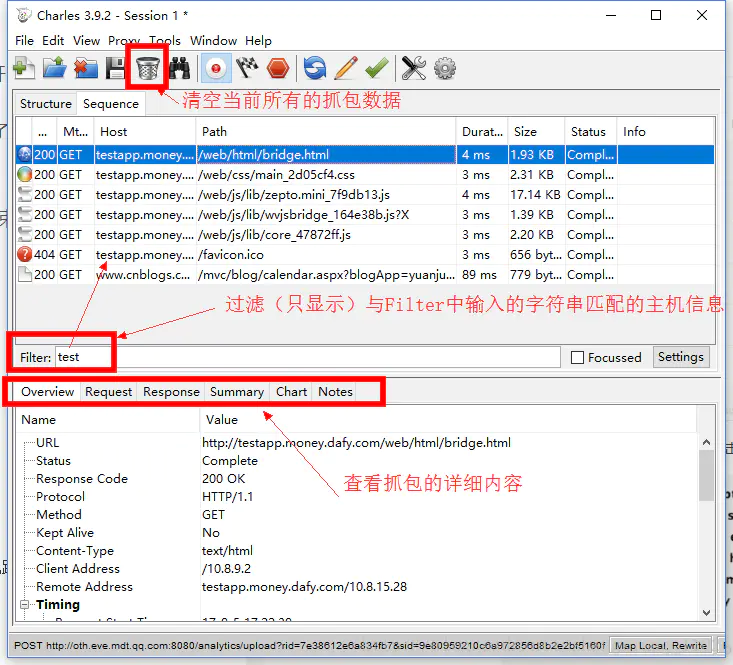The width and height of the screenshot is (733, 665).
Task: Click the CSS icon of main_2d05cf4.css row
Action: point(24,175)
